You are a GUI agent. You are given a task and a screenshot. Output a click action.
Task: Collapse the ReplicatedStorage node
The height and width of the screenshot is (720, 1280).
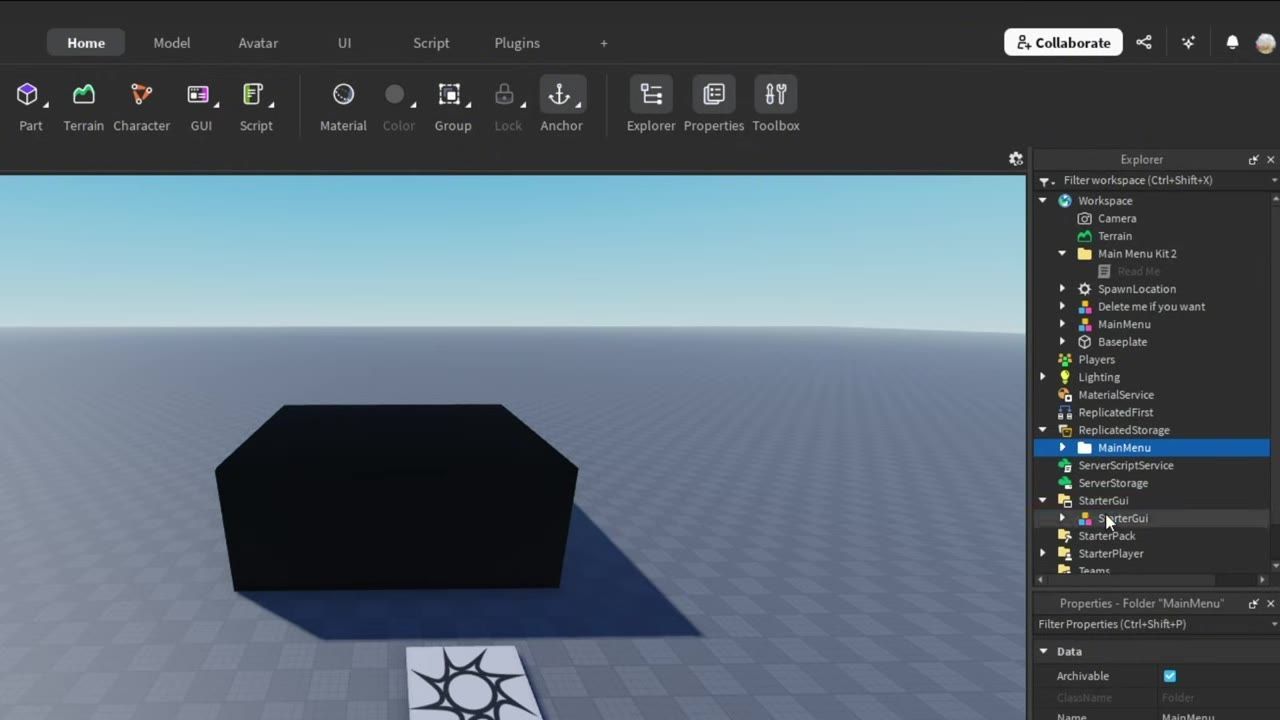pyautogui.click(x=1043, y=430)
